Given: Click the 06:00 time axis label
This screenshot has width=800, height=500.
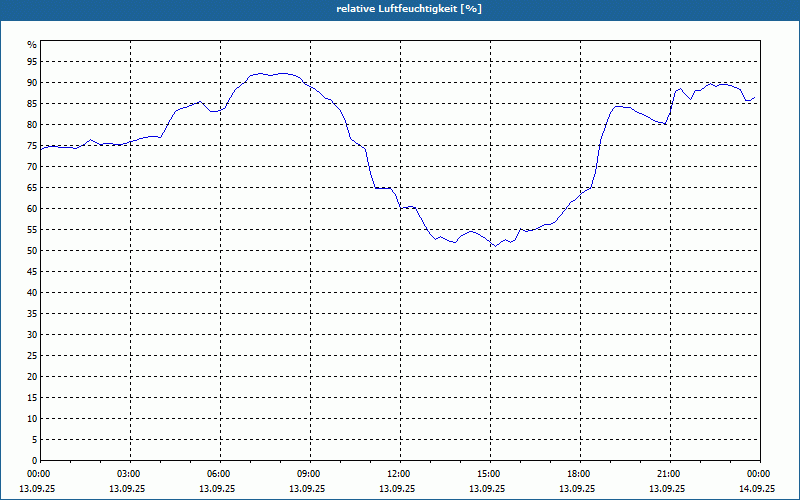Looking at the screenshot, I should click(220, 474).
